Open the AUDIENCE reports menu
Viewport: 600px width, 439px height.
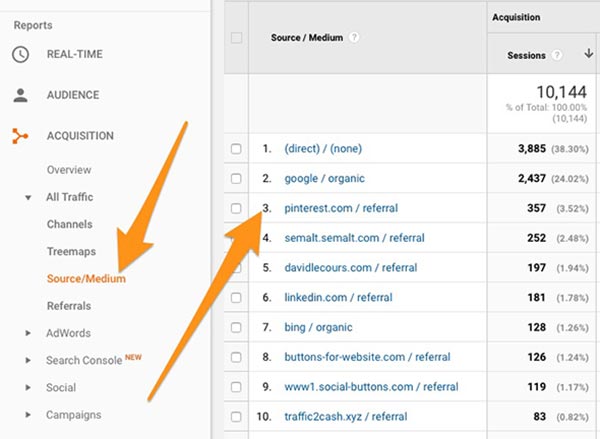[x=73, y=95]
